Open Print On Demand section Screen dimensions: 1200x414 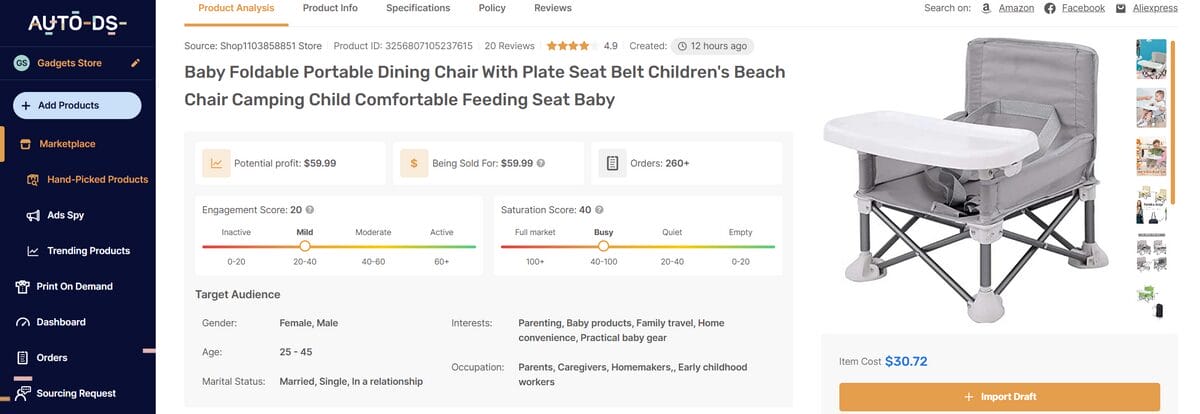[74, 286]
